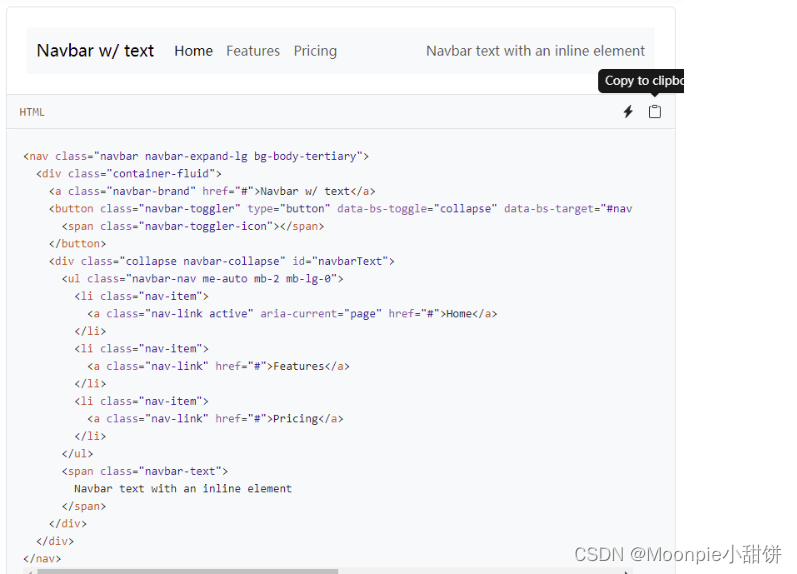Open the Features nav link
The image size is (797, 574).
point(253,51)
